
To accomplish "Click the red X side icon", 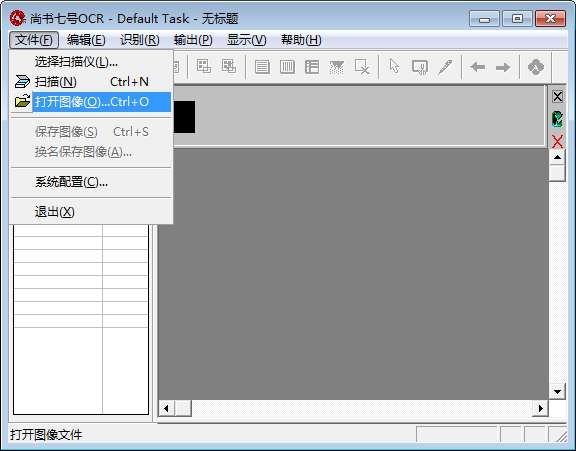I will [x=557, y=141].
